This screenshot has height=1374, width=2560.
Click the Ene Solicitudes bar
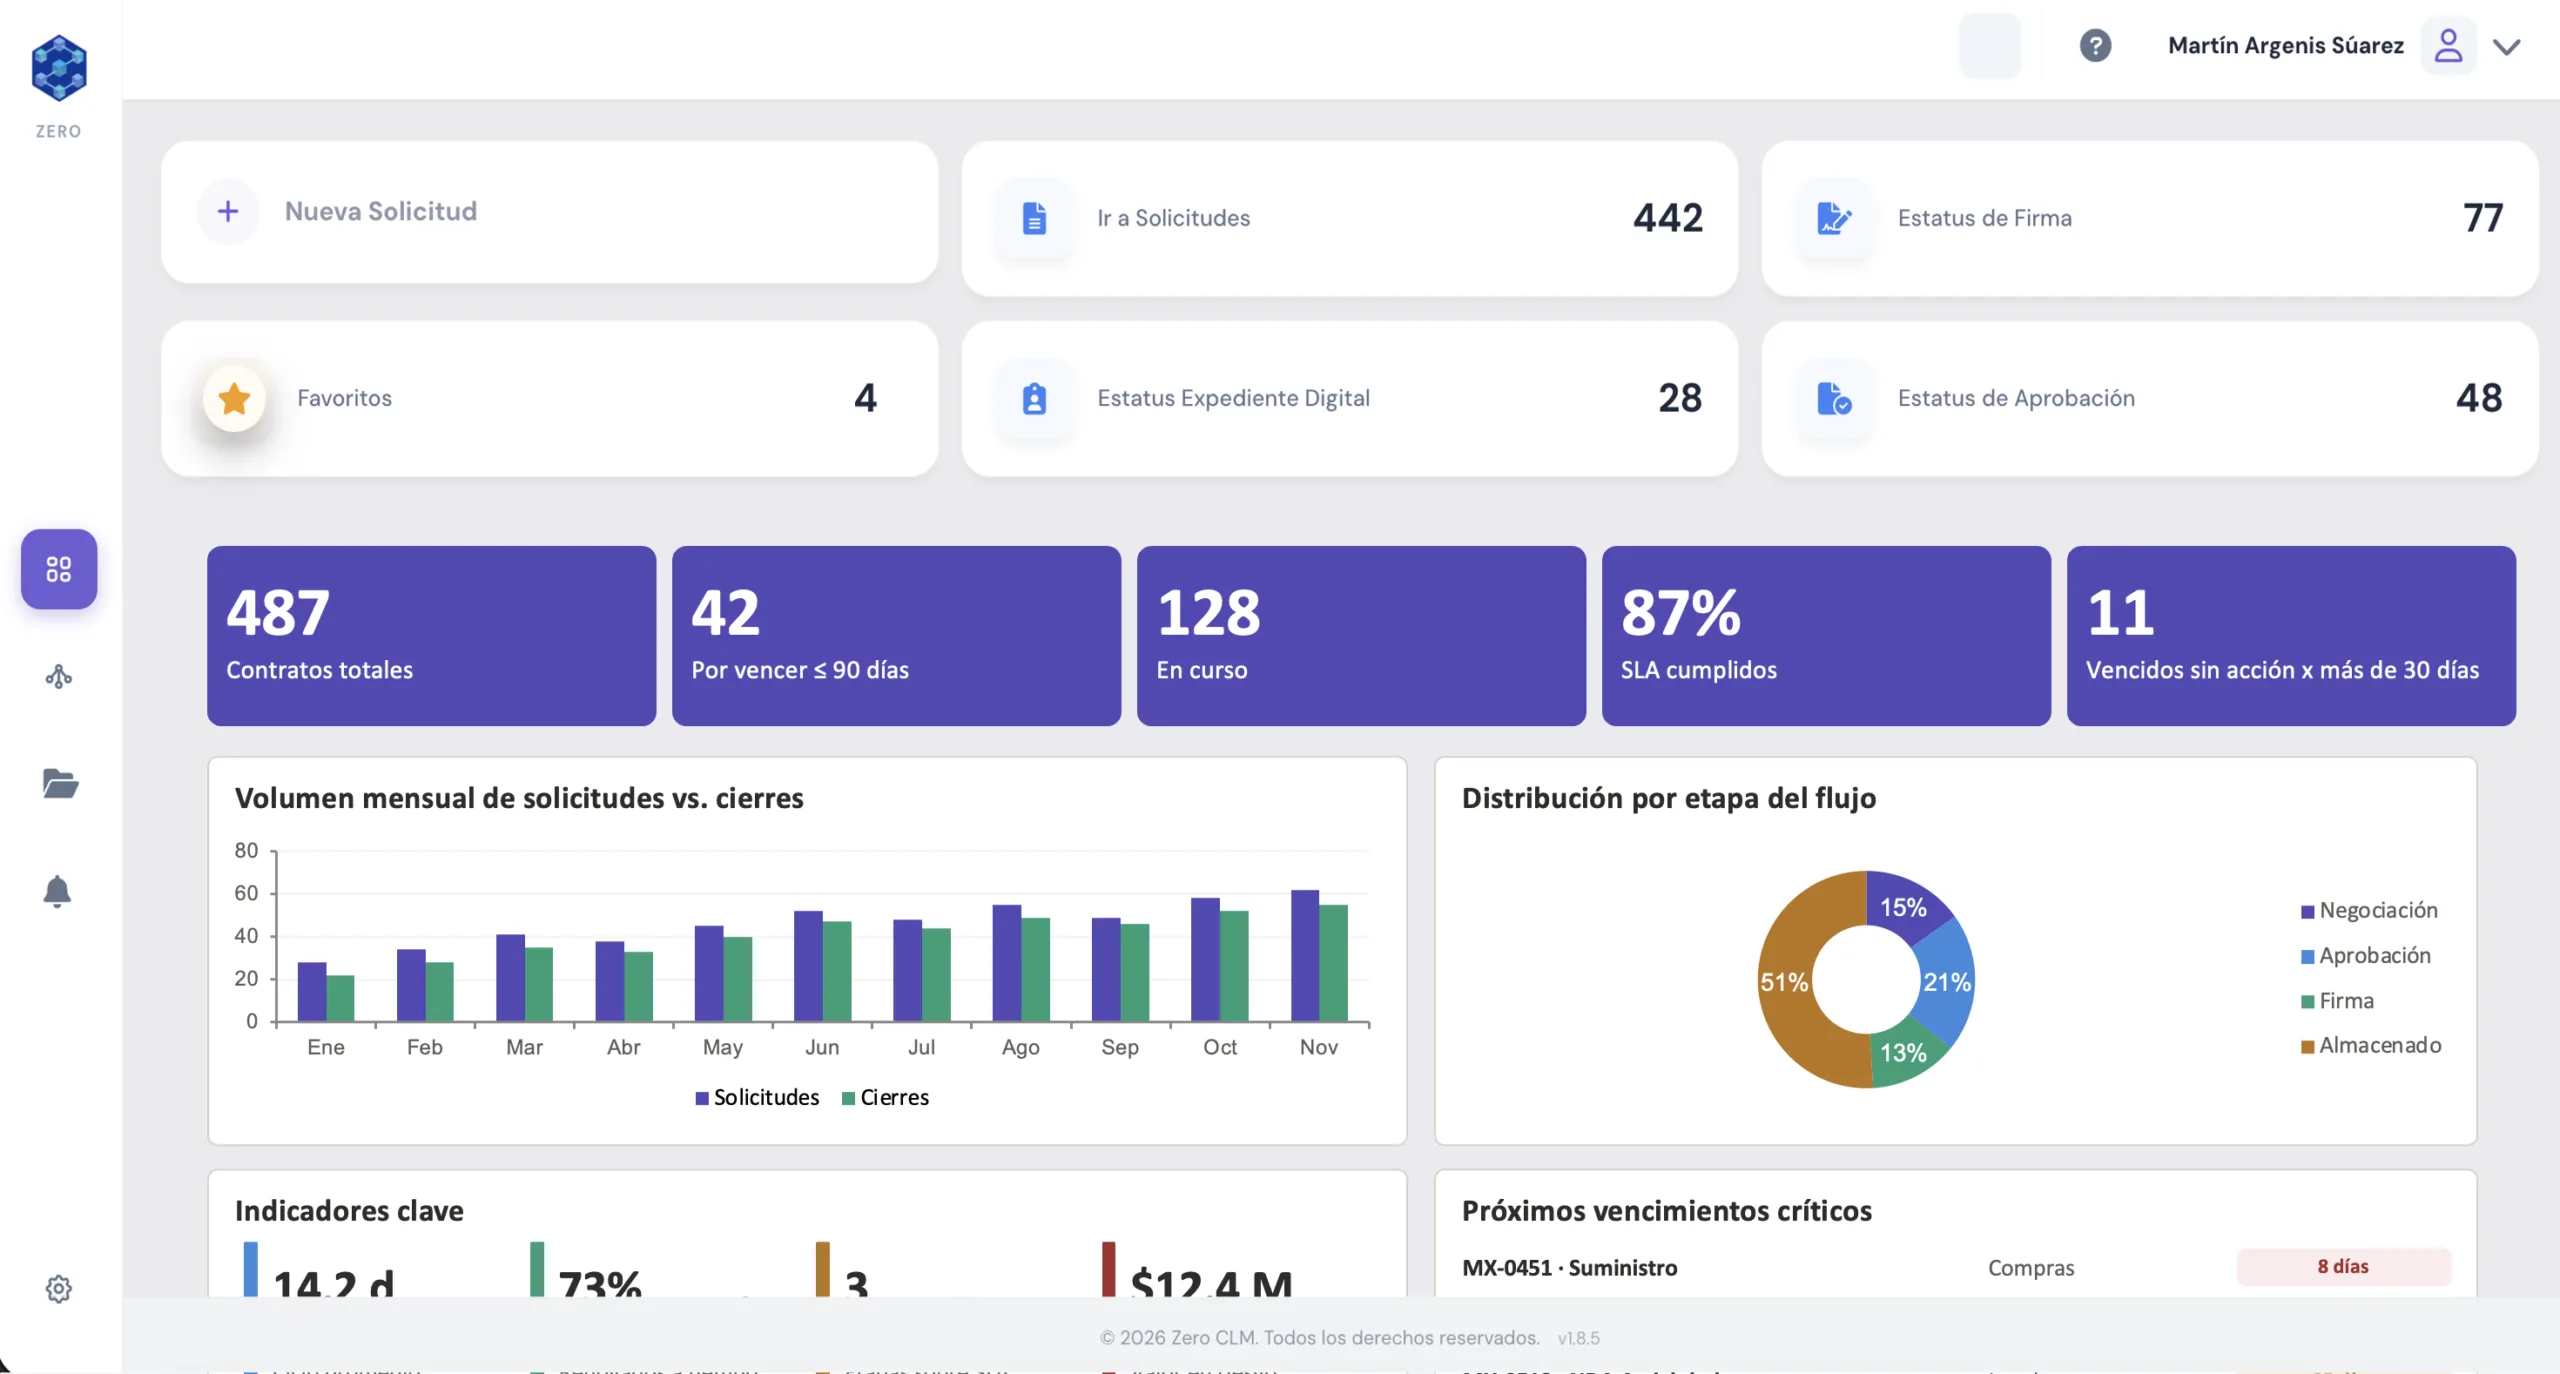pos(312,991)
